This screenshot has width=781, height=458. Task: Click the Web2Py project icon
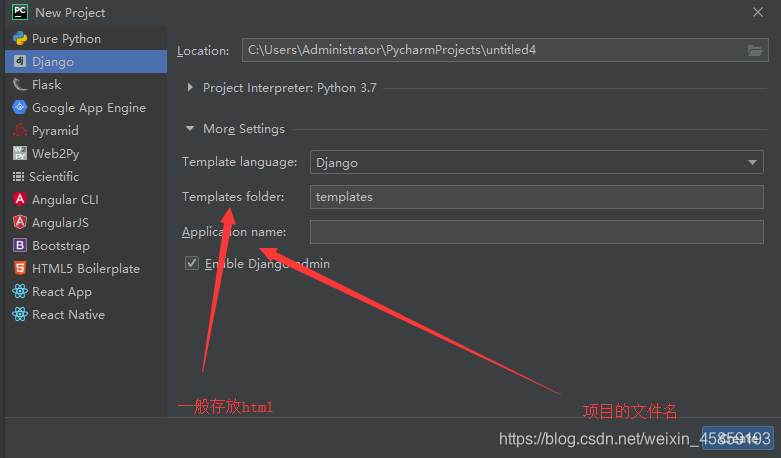click(x=20, y=153)
